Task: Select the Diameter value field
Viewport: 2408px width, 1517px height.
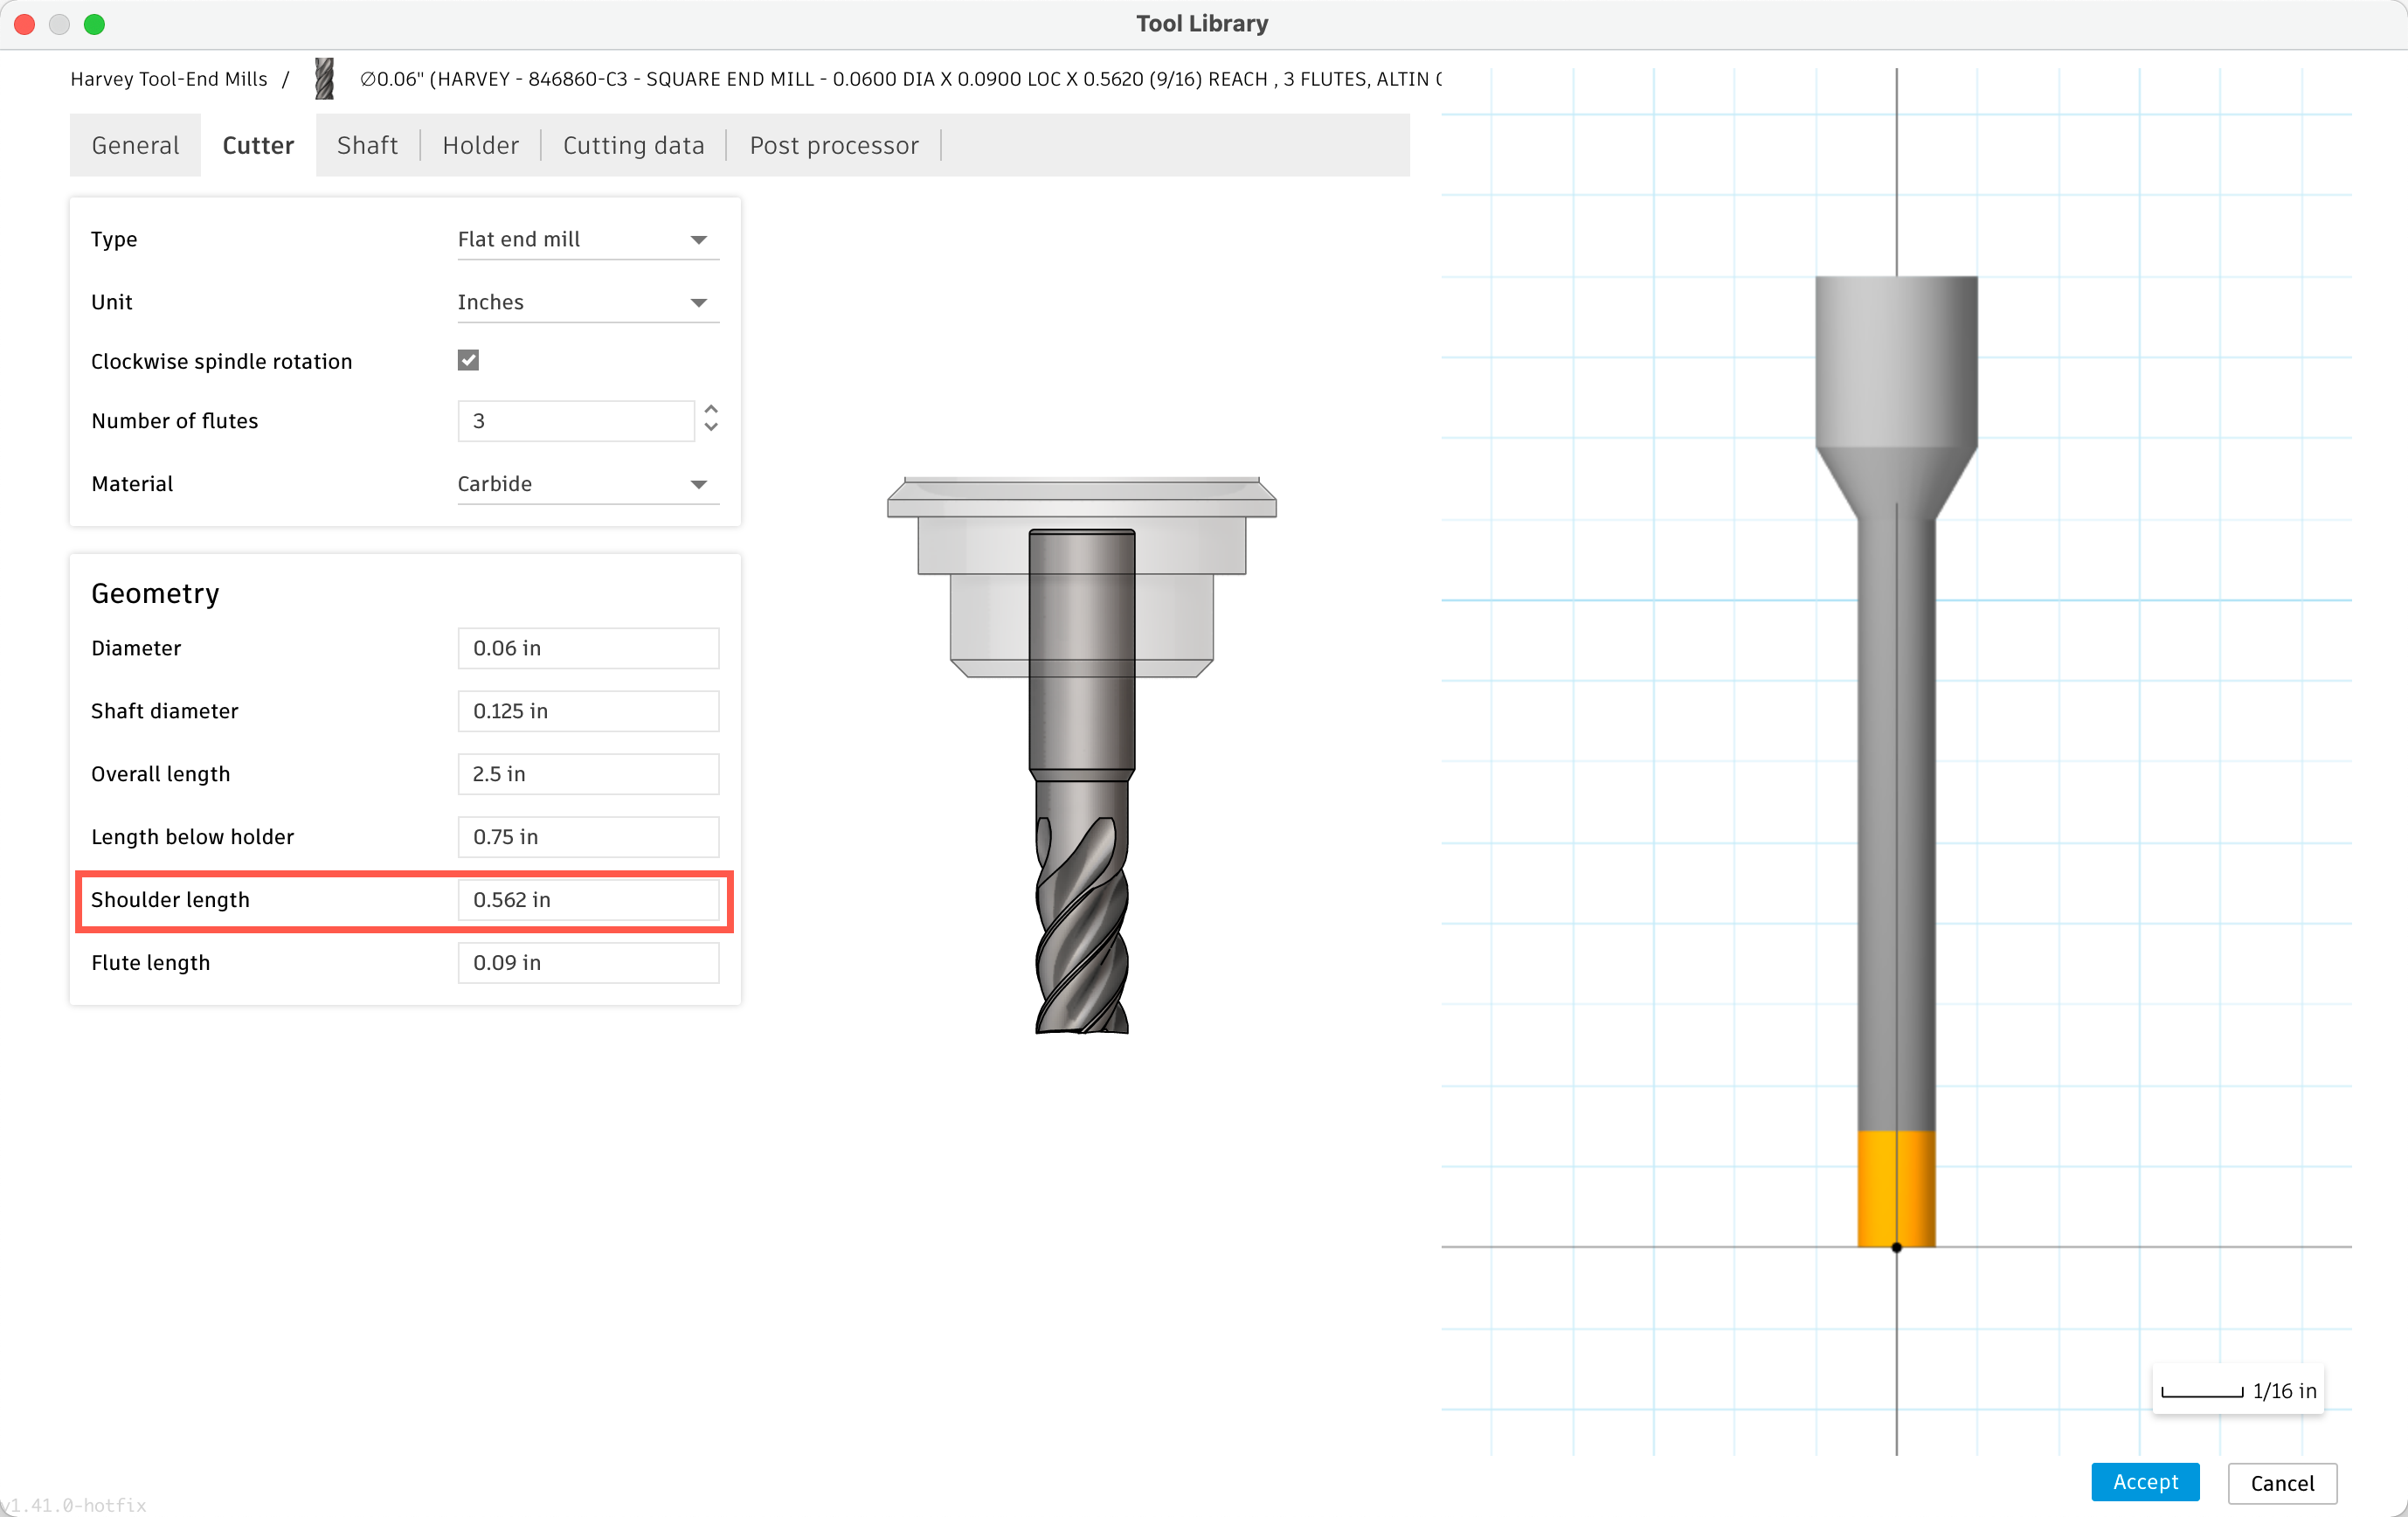Action: tap(588, 647)
